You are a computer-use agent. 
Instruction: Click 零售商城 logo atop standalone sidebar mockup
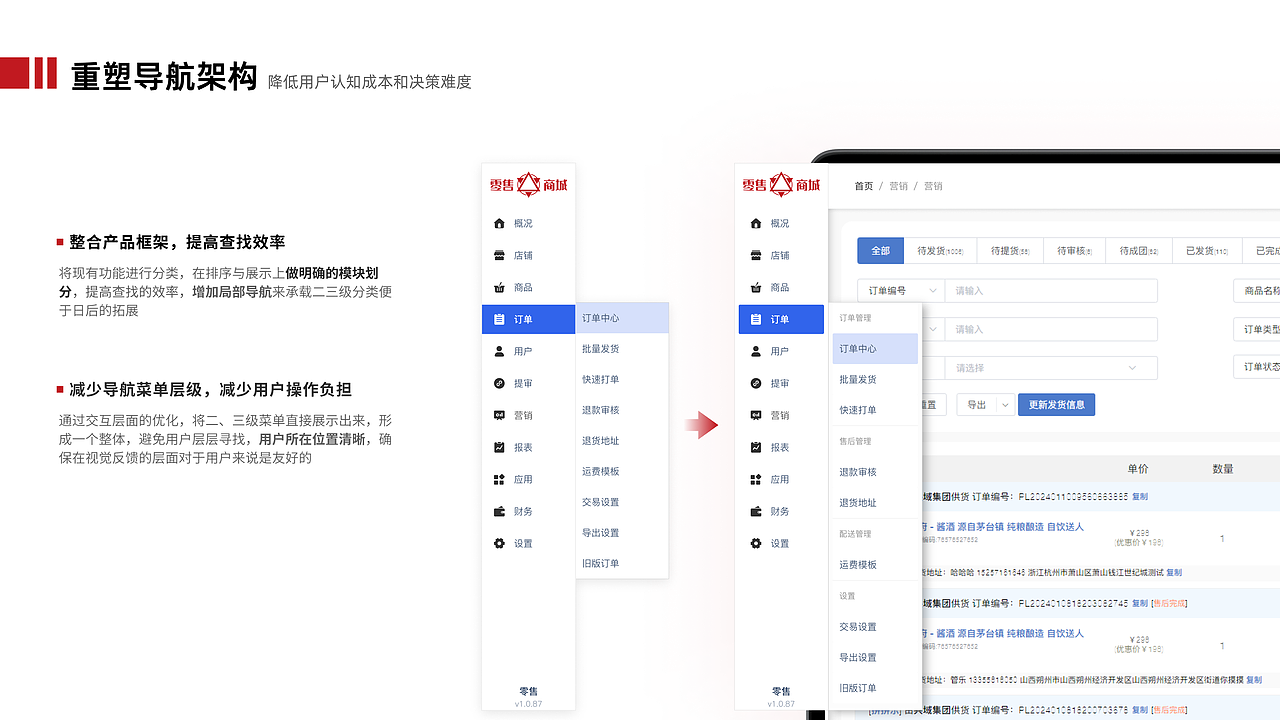[x=528, y=184]
